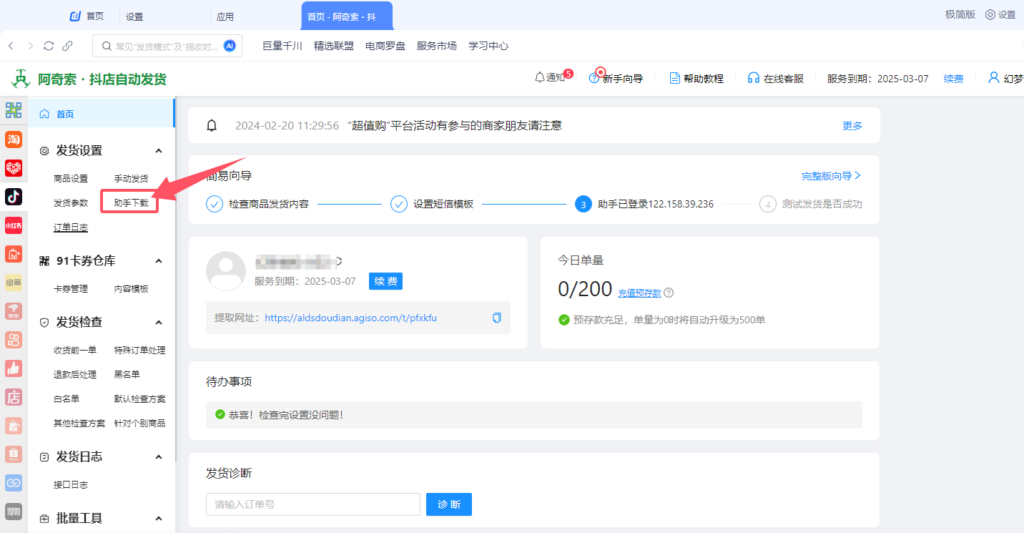Open 学习中心 in top navigation
1024x533 pixels.
[488, 46]
